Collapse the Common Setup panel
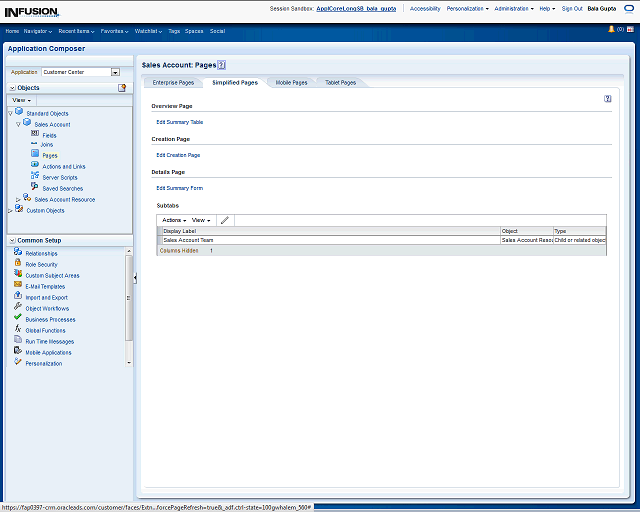This screenshot has width=640, height=512. click(11, 241)
